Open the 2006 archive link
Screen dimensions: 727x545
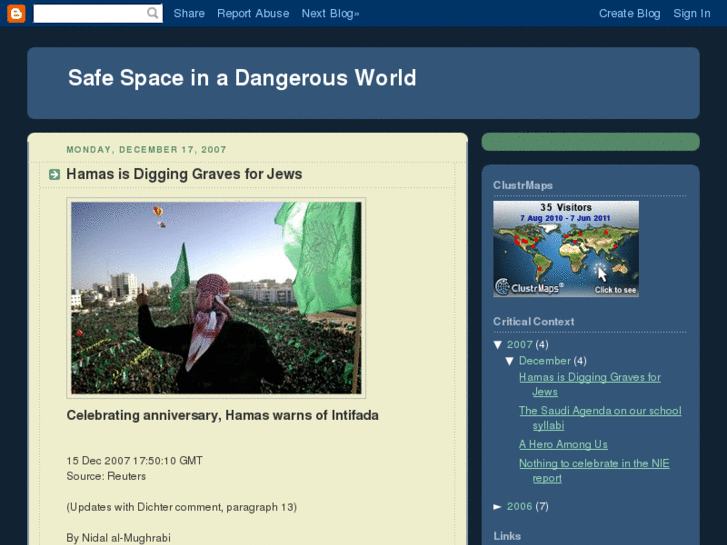point(519,507)
